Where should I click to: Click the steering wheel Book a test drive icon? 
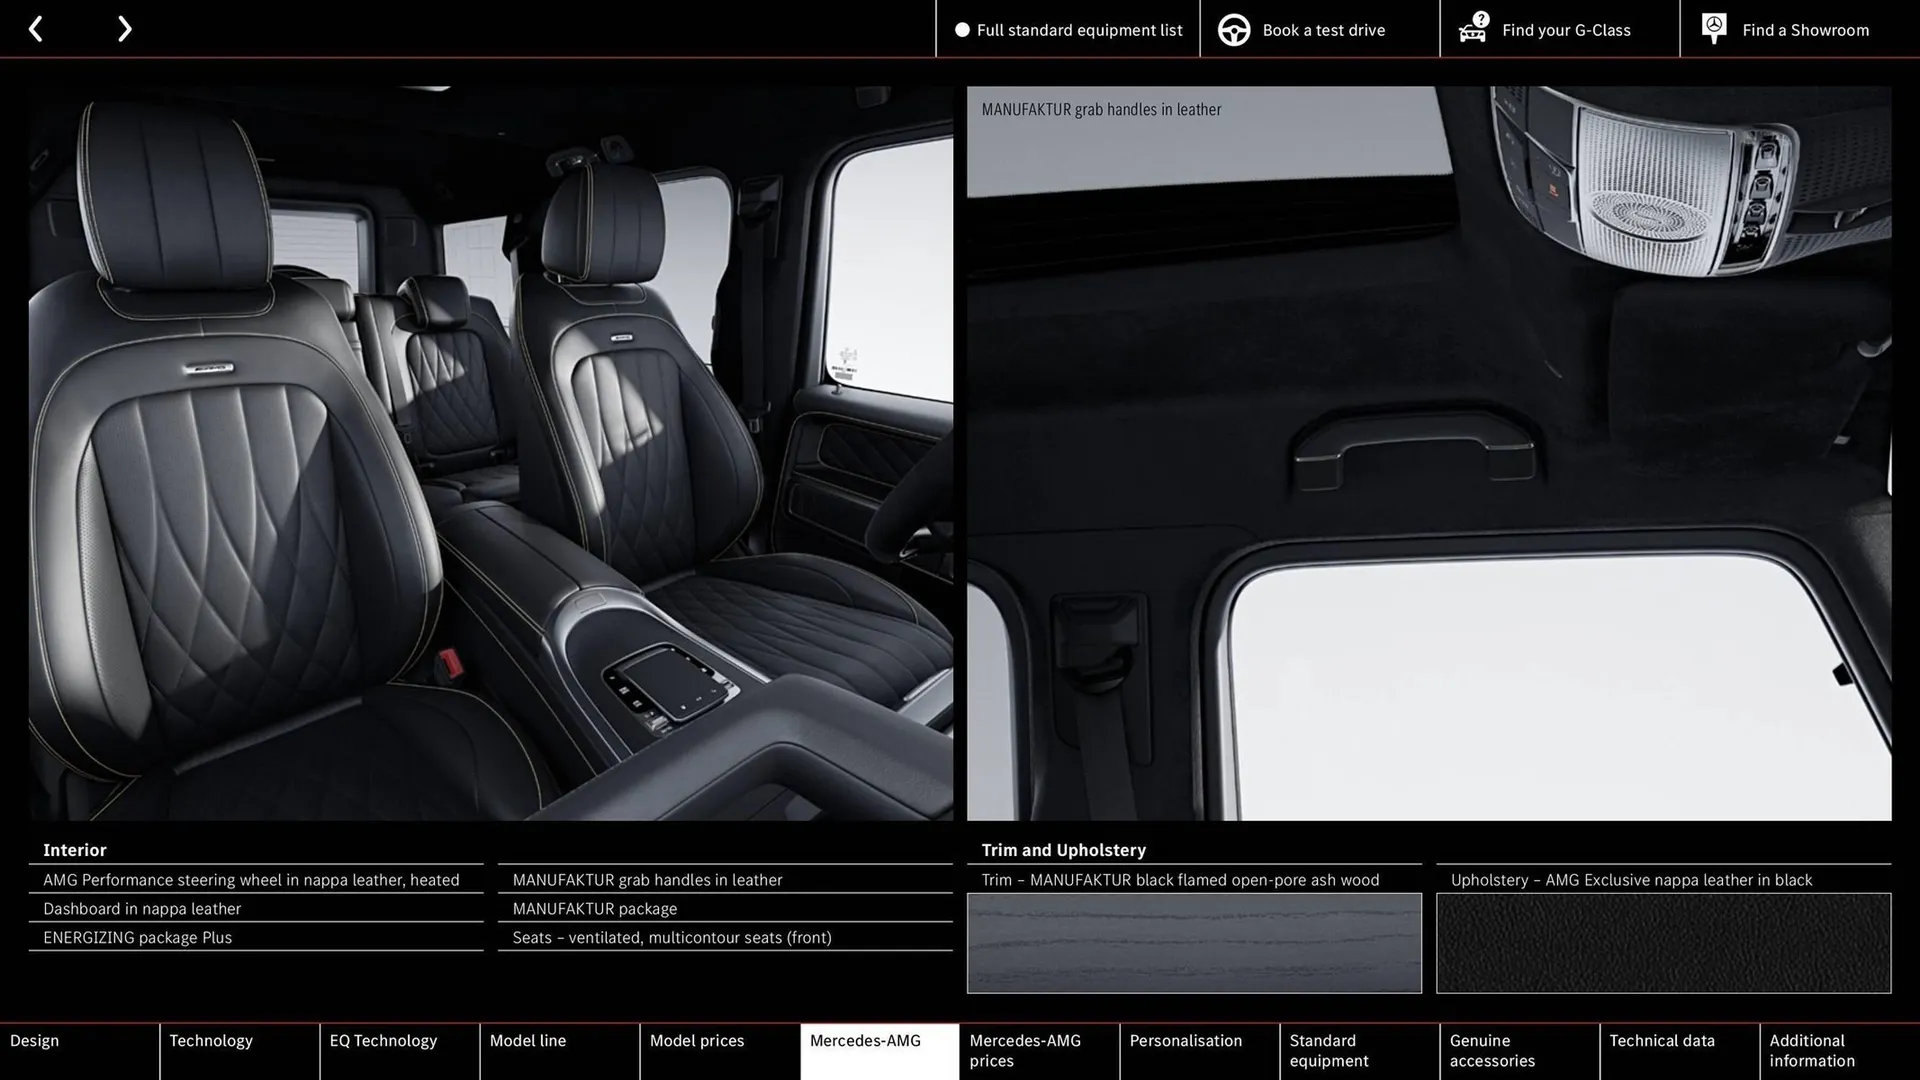click(1233, 29)
